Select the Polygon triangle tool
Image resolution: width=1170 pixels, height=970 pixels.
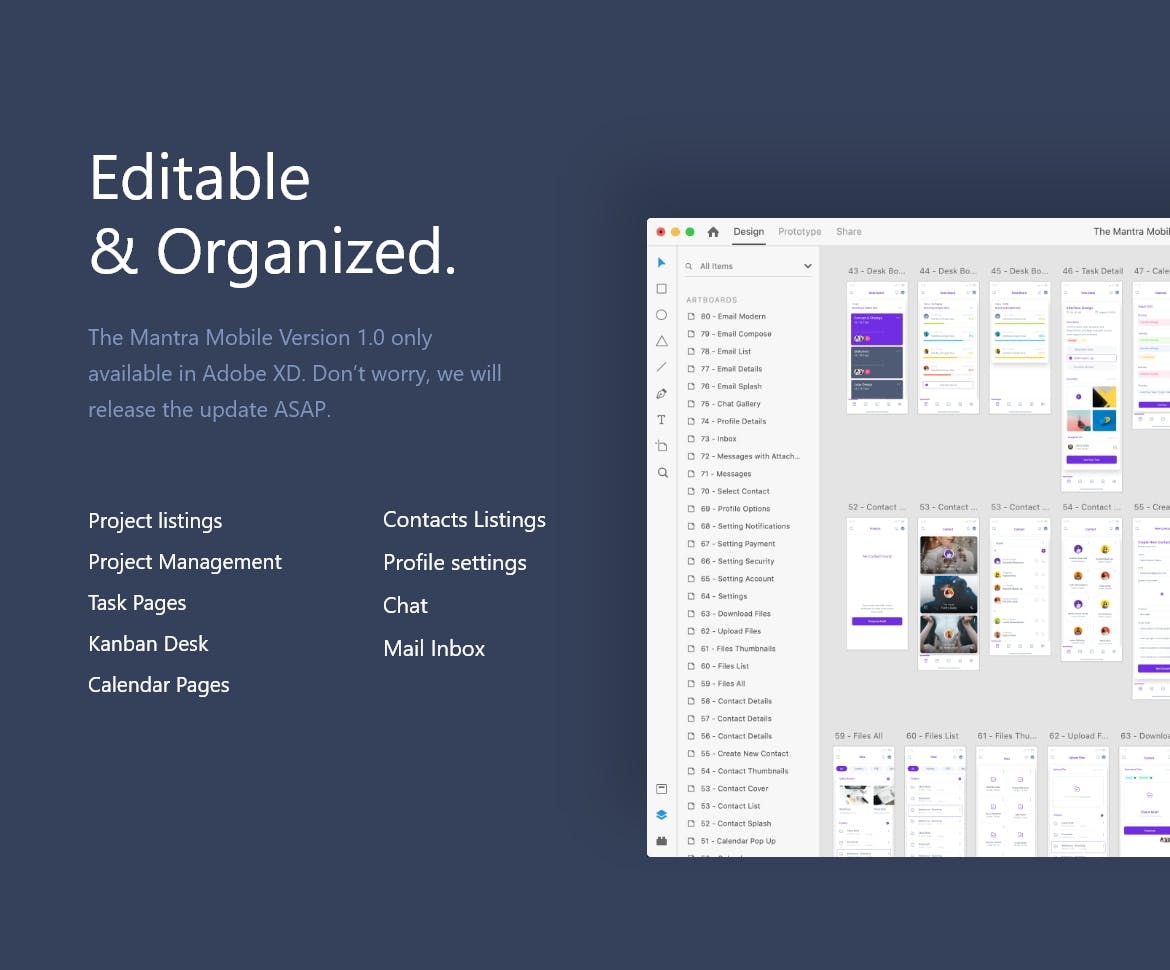pos(661,341)
